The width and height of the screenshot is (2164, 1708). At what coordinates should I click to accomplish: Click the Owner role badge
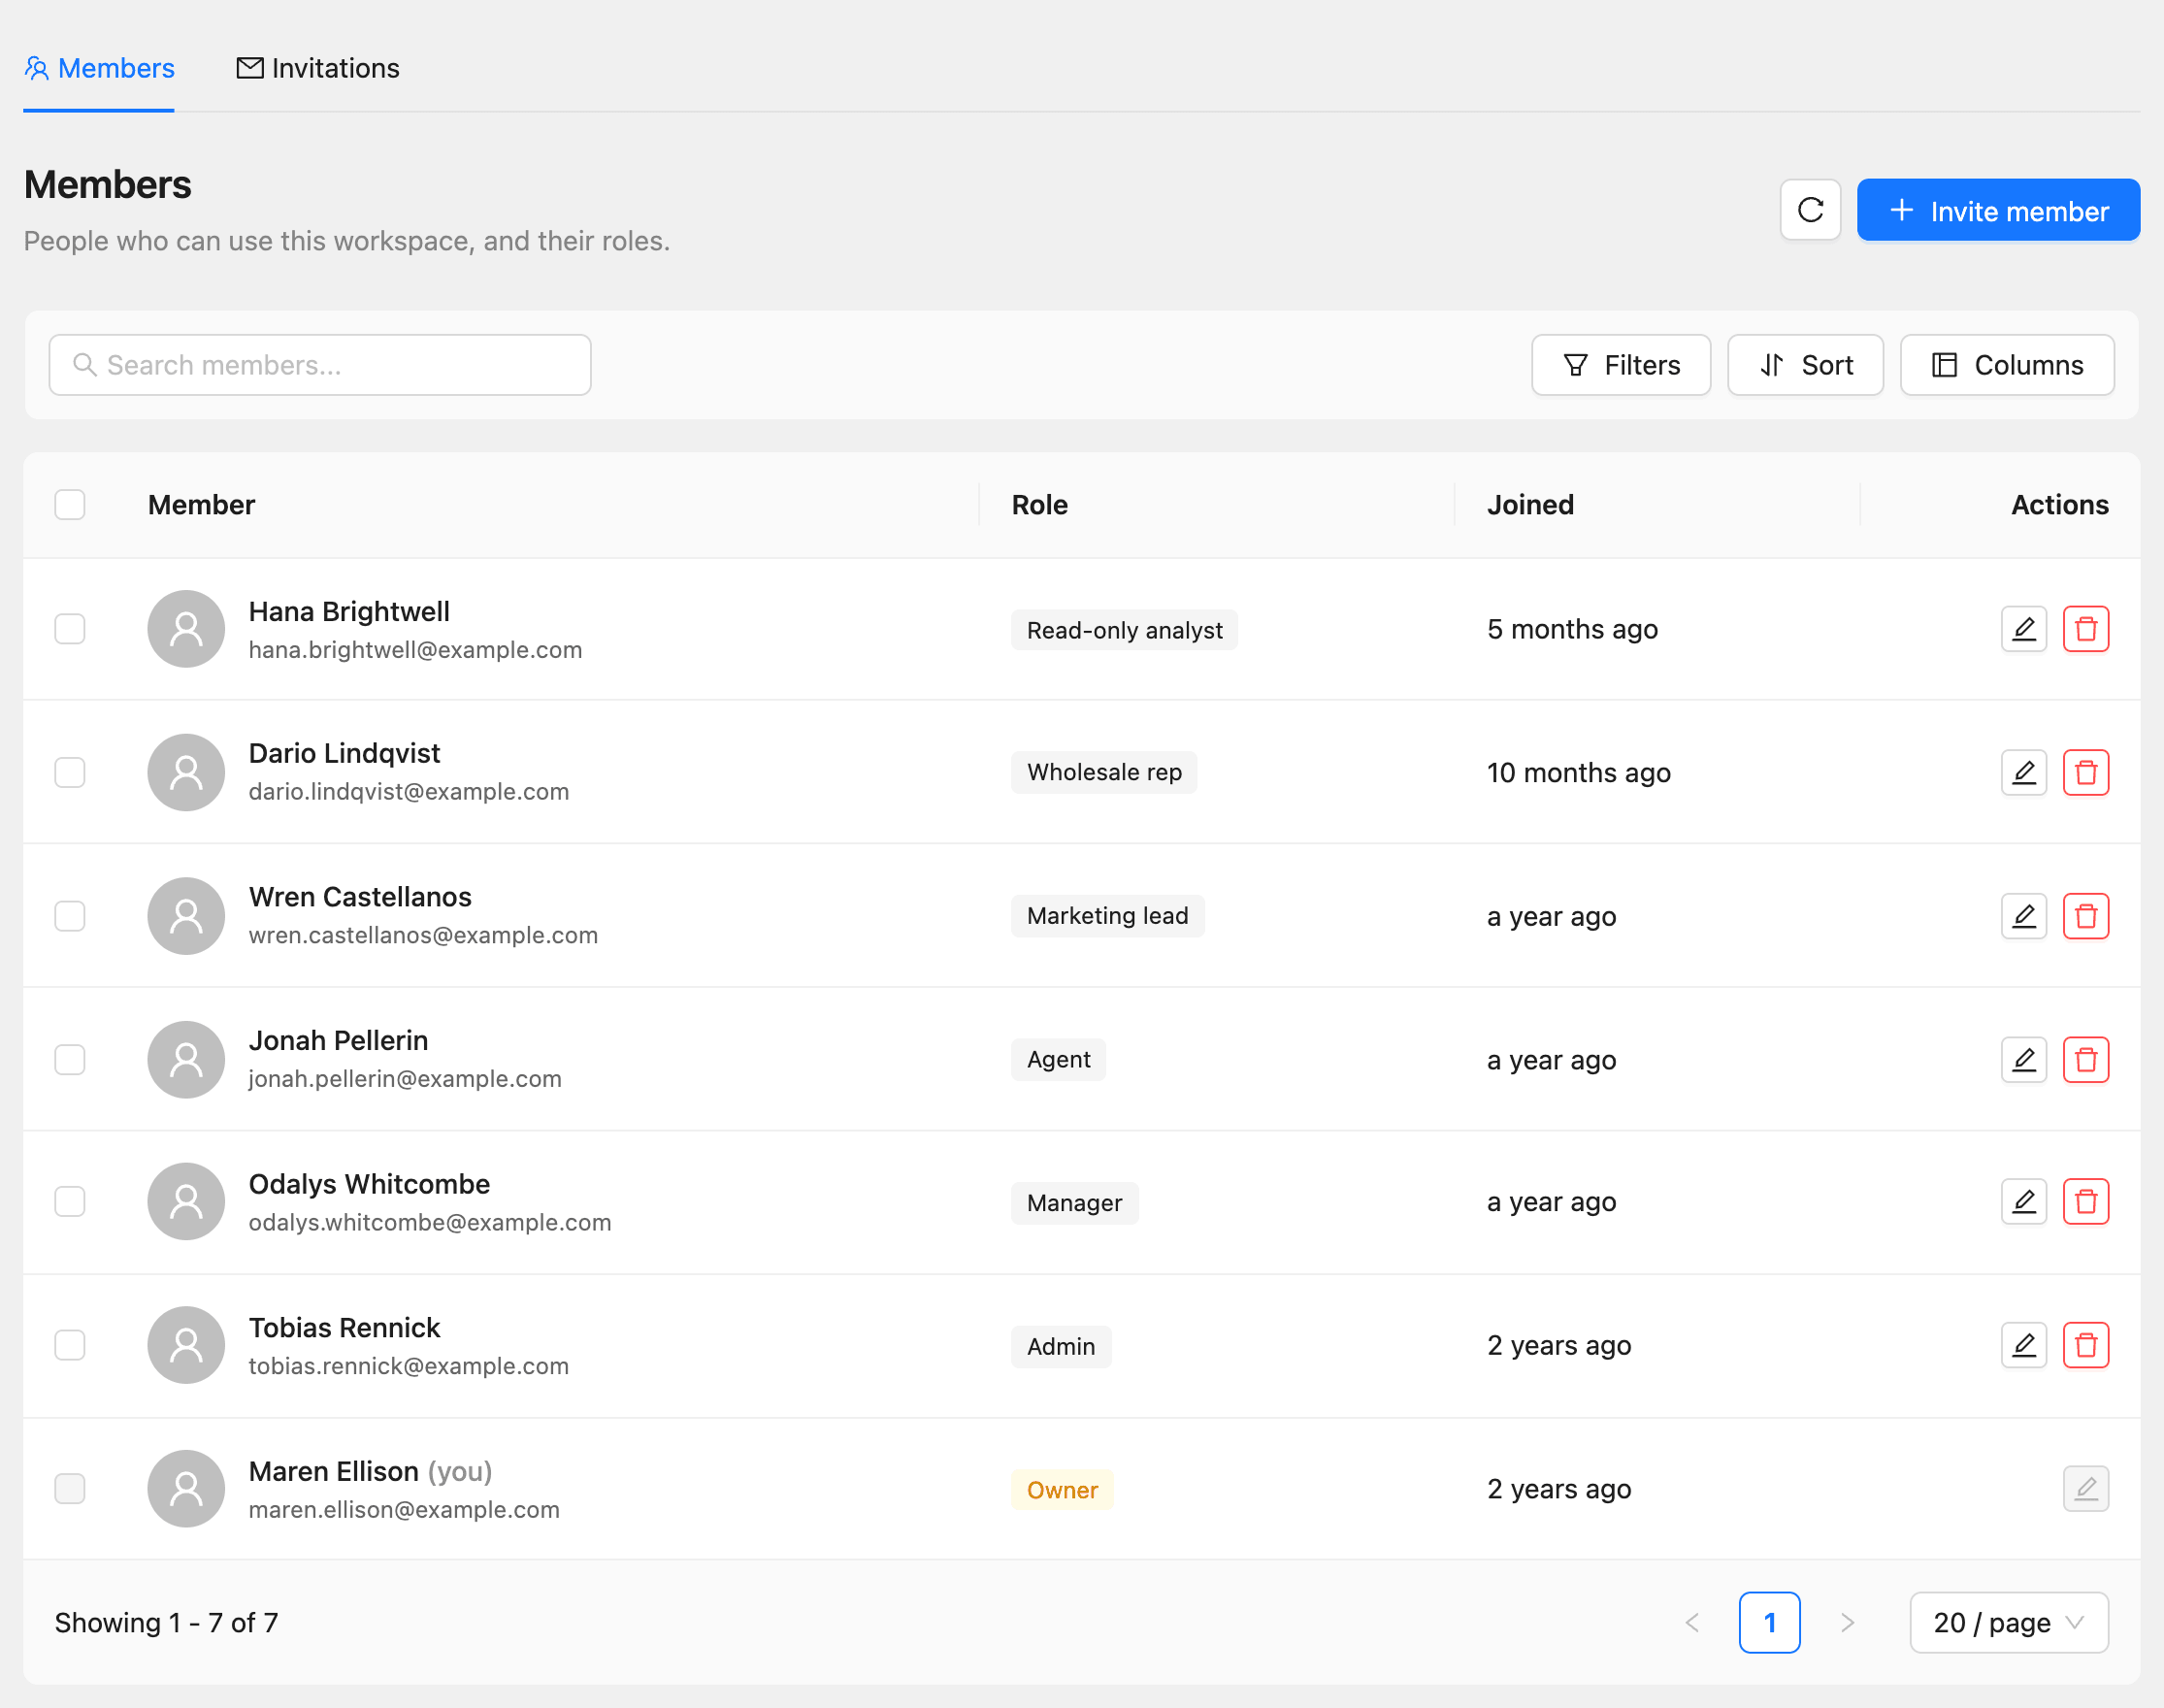click(1062, 1489)
